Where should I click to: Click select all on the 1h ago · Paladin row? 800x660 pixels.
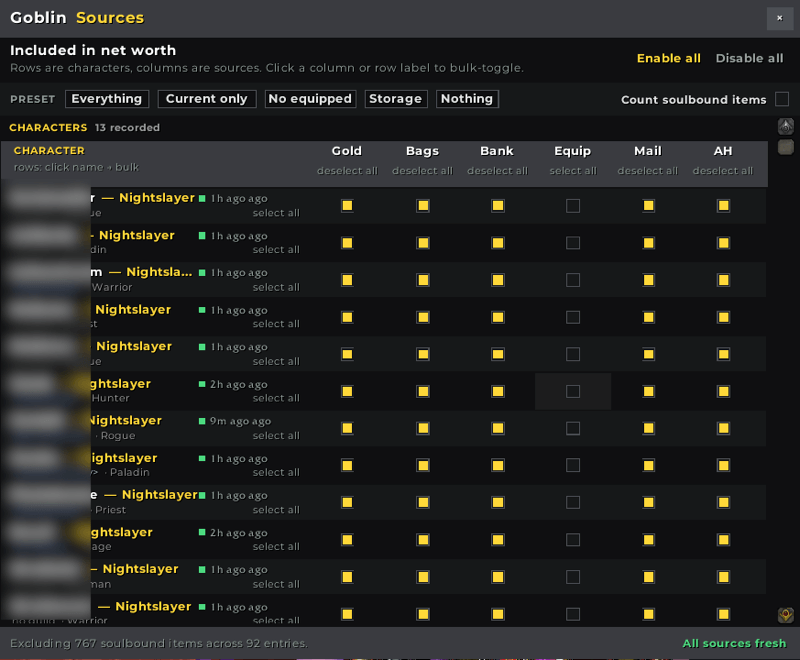tap(276, 473)
